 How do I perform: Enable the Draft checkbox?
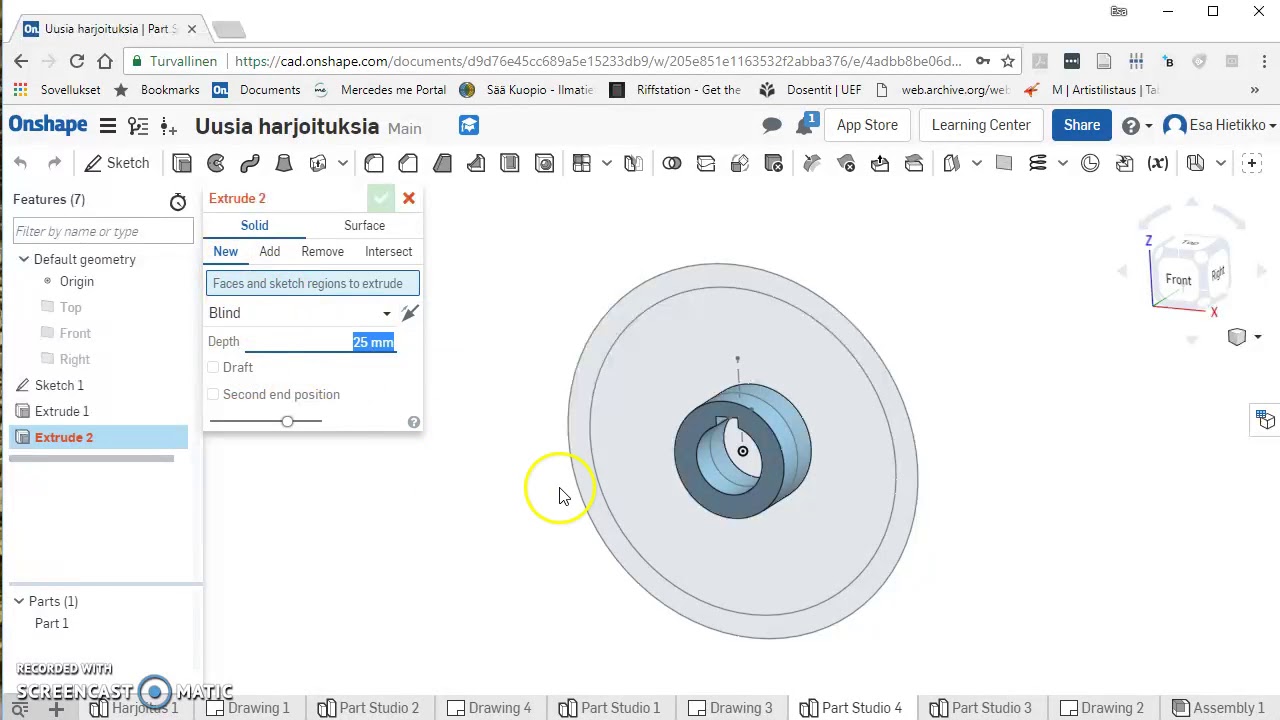213,367
